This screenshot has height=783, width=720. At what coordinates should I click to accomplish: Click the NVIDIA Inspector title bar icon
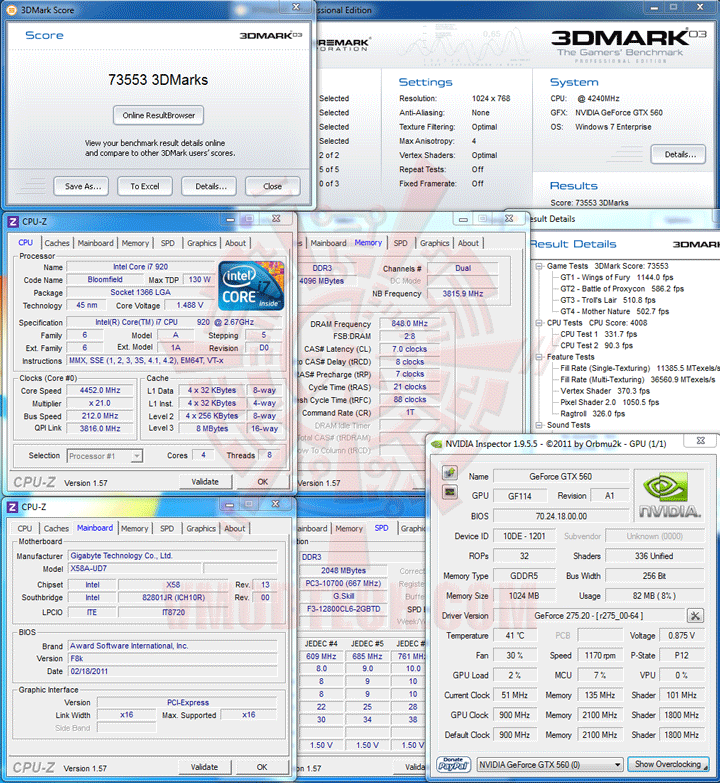point(436,444)
